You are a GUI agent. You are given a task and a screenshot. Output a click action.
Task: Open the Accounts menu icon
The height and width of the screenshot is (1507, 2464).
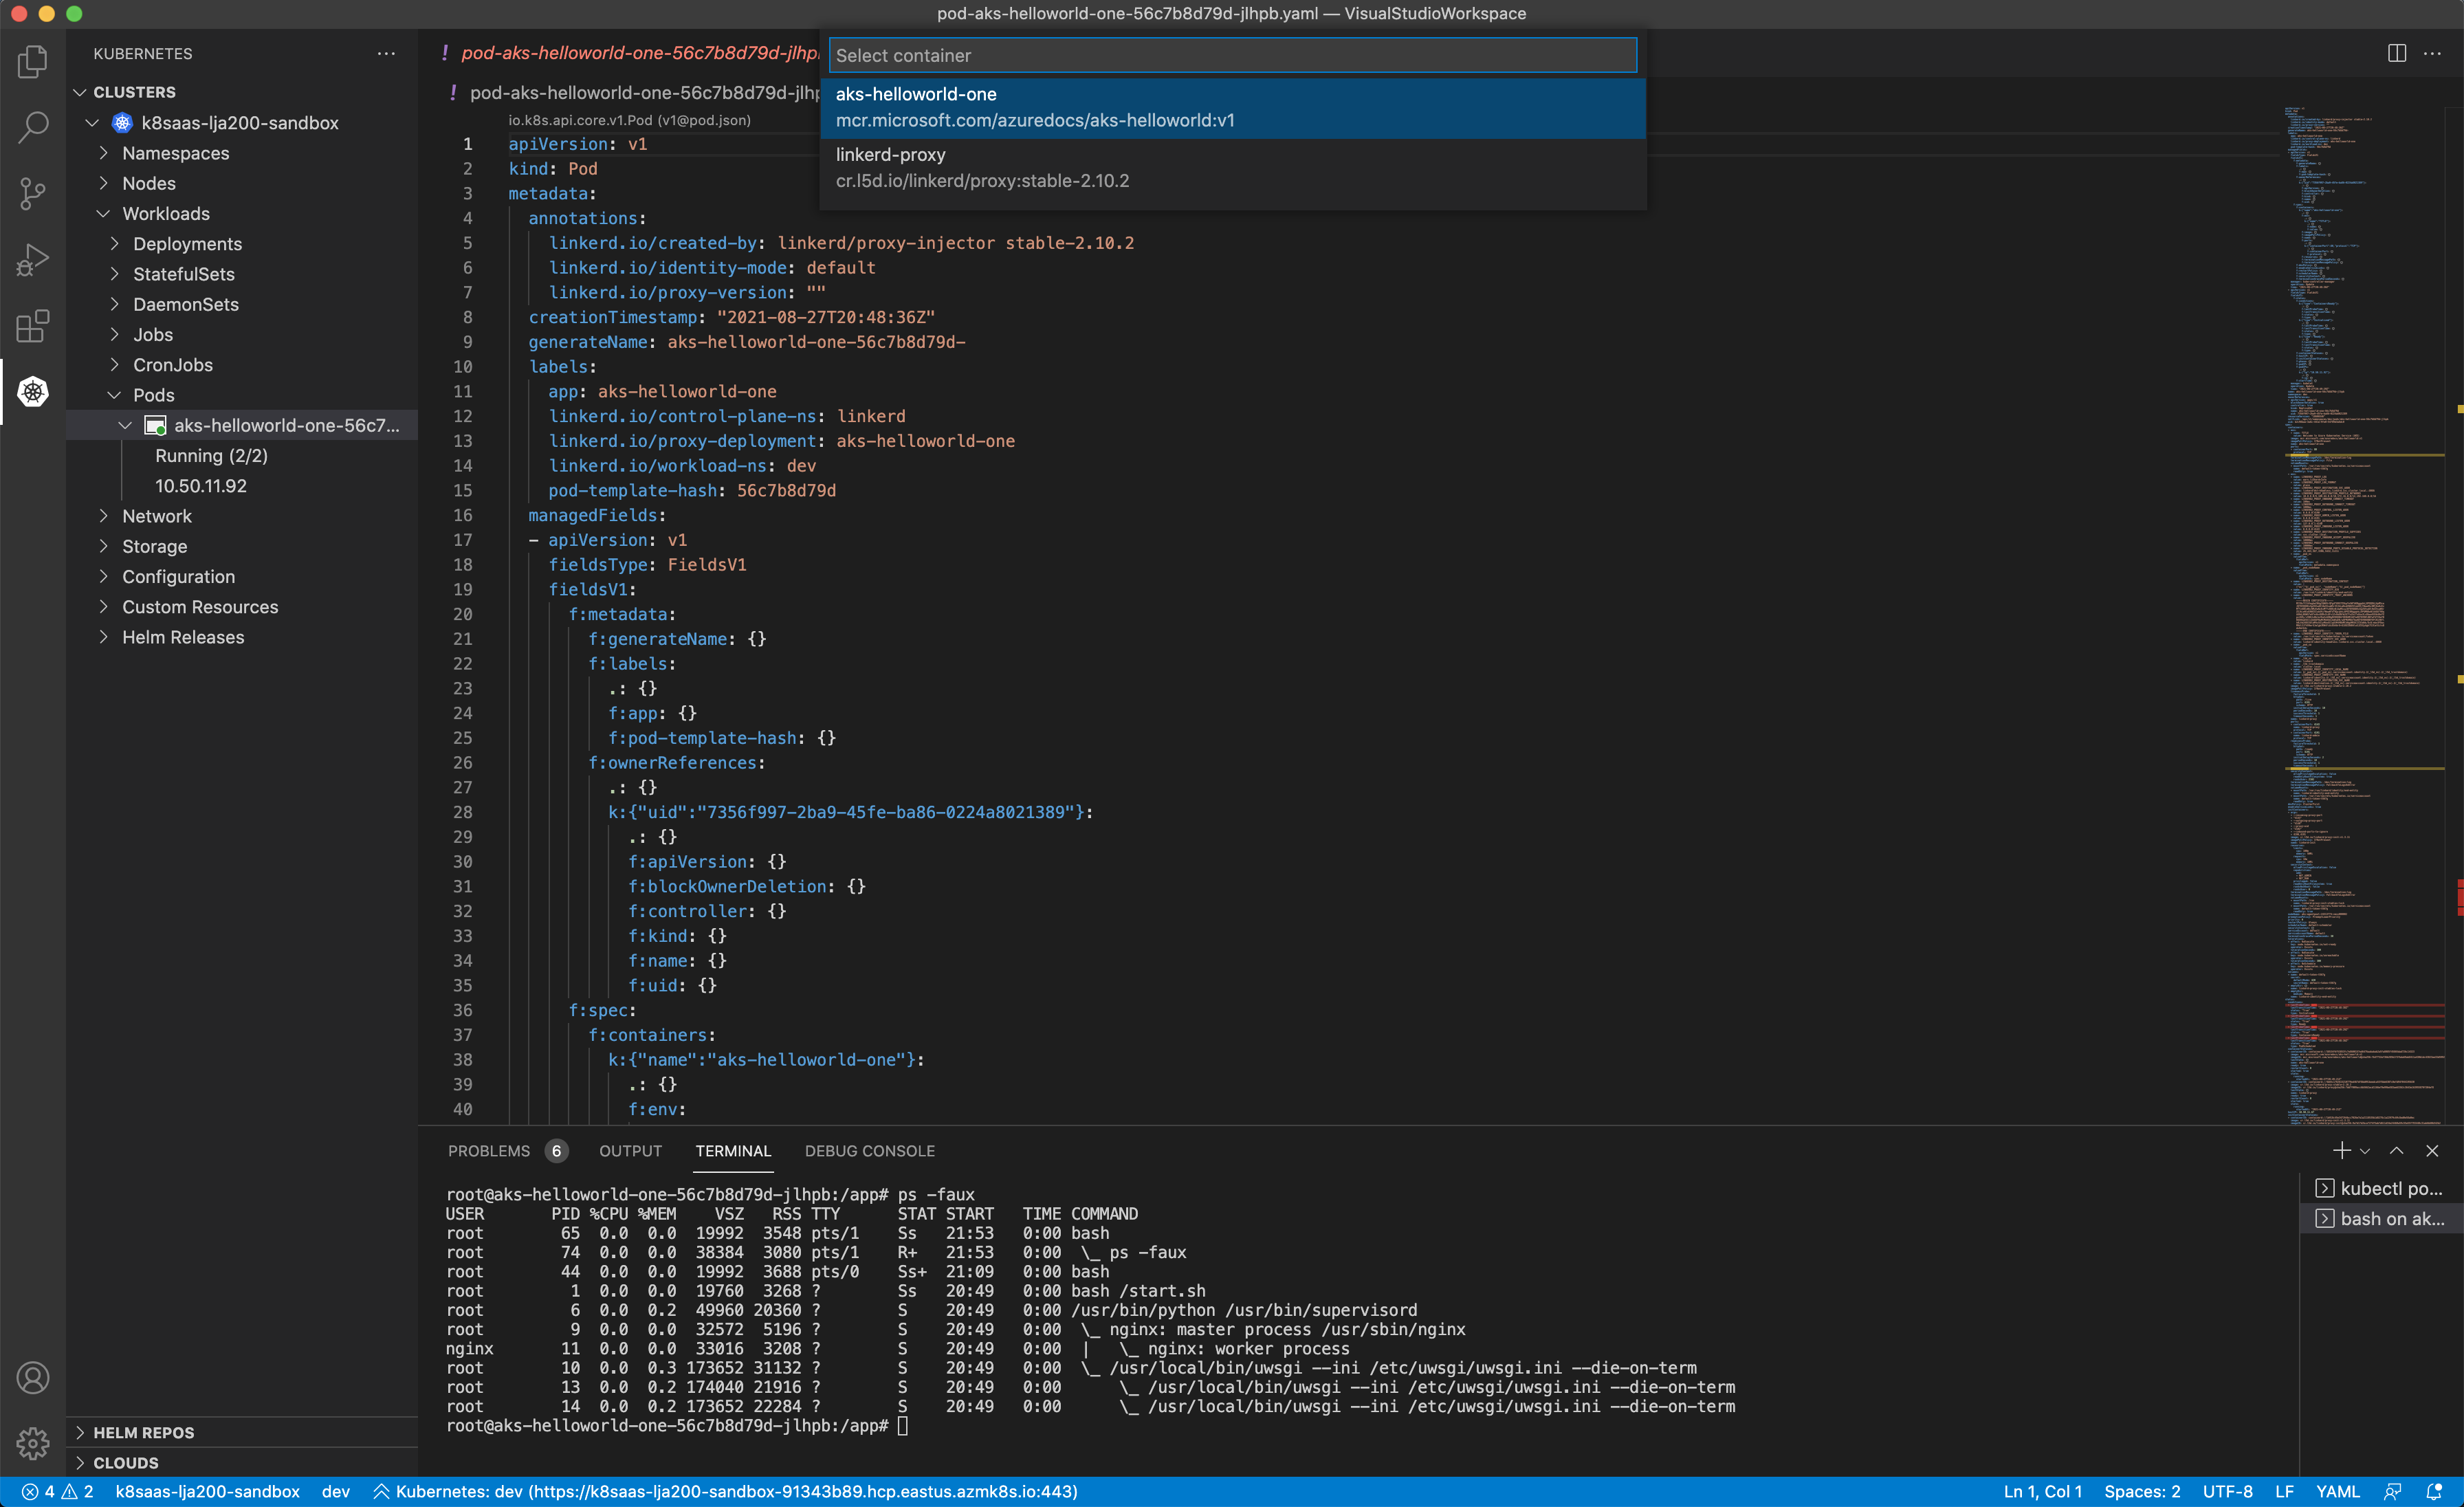33,1378
